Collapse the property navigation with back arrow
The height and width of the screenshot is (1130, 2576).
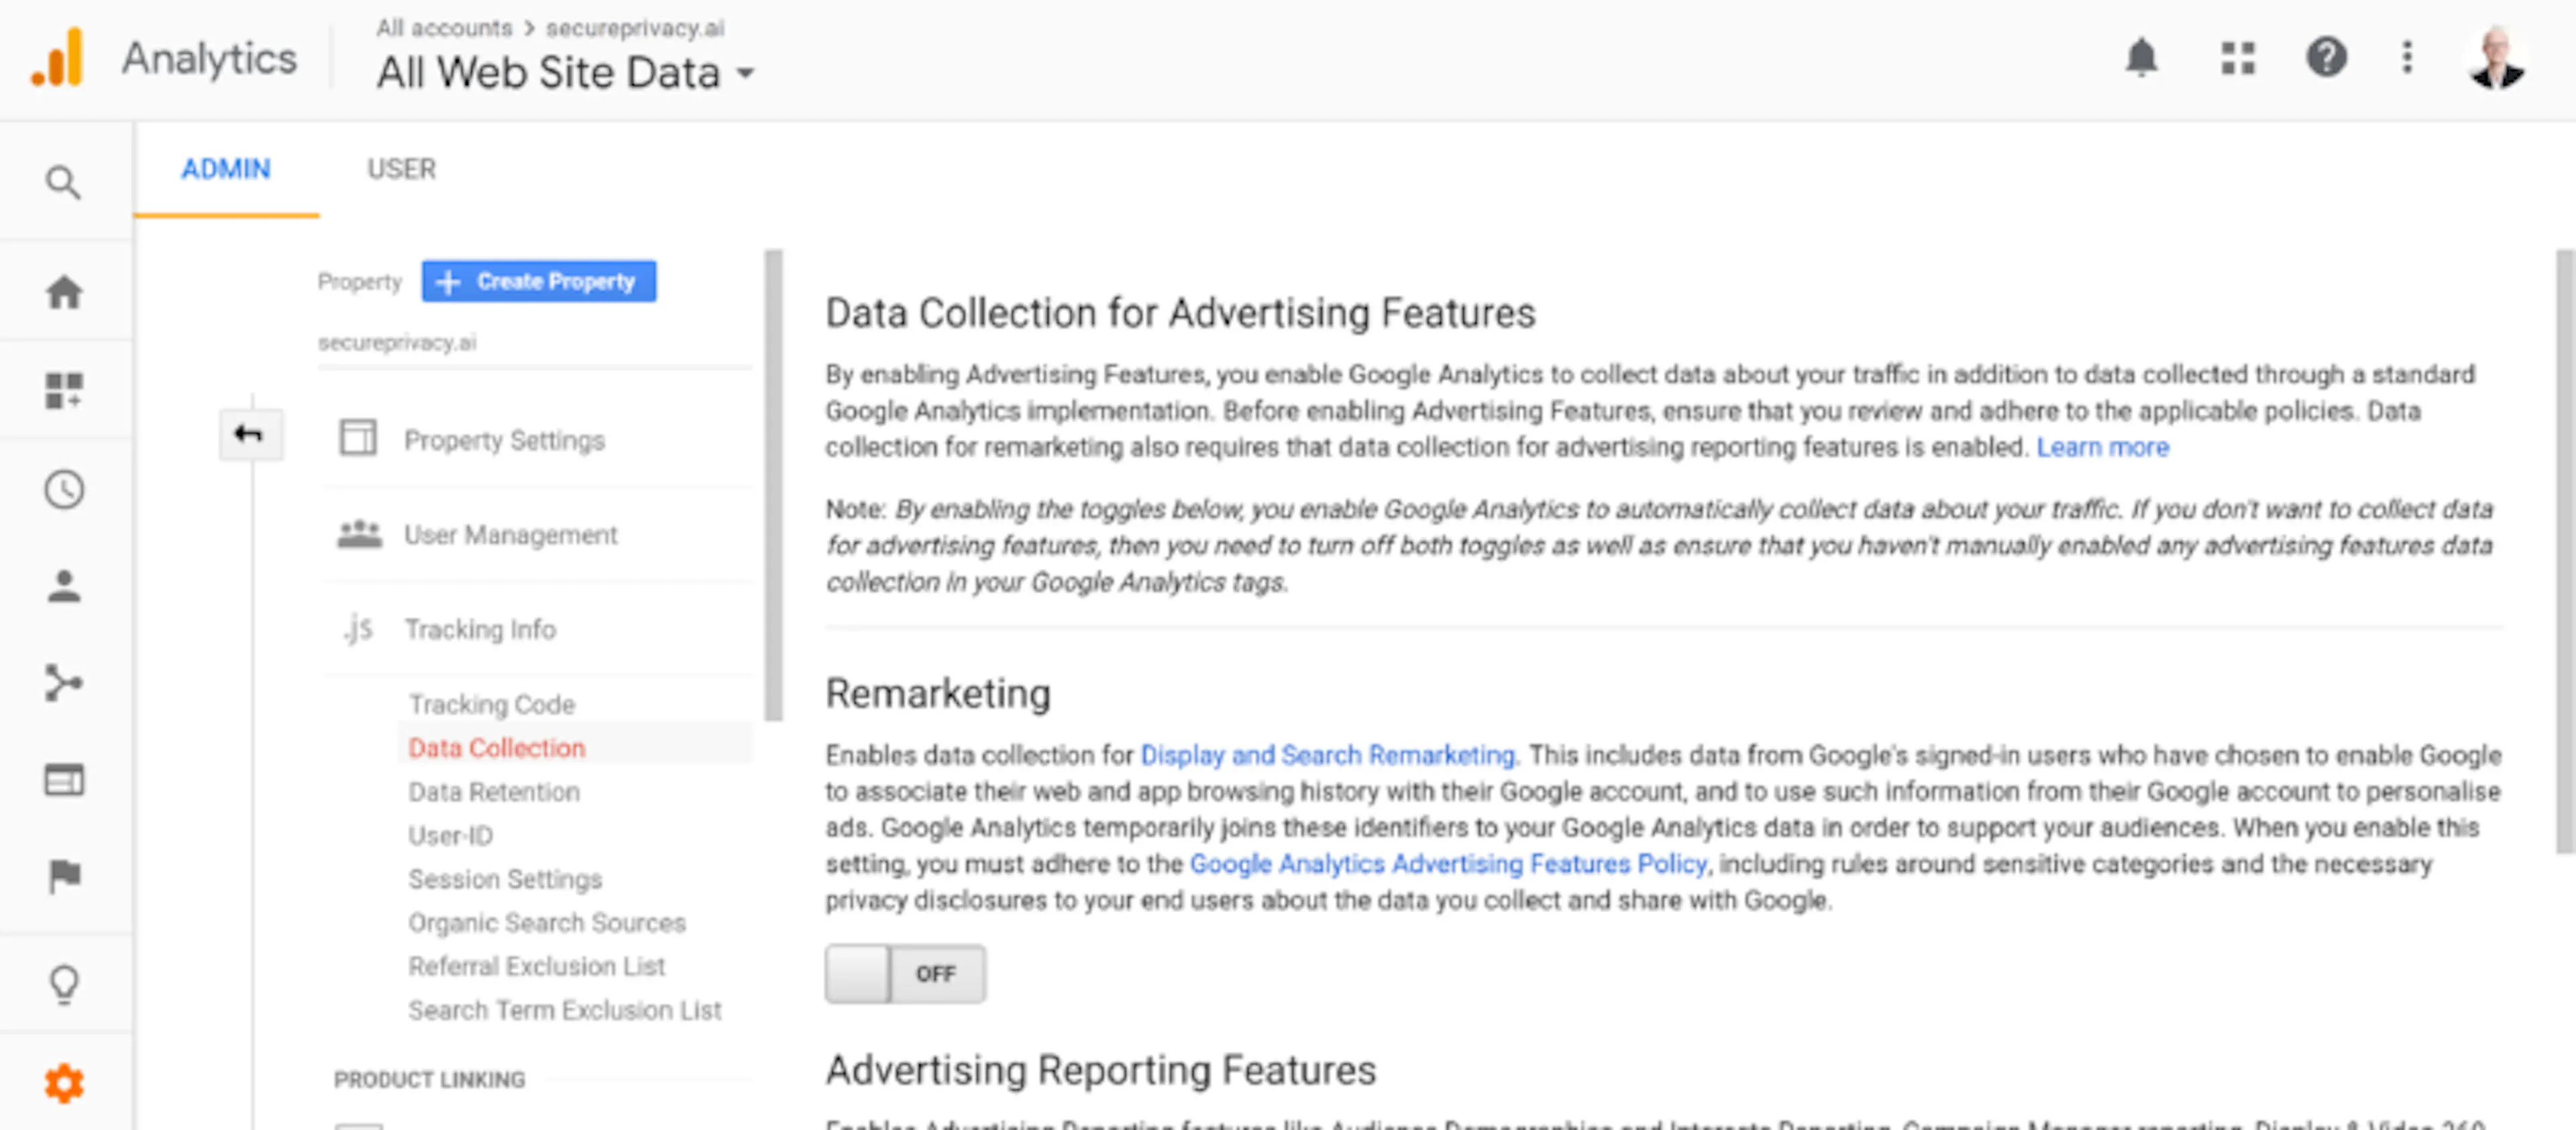[251, 435]
